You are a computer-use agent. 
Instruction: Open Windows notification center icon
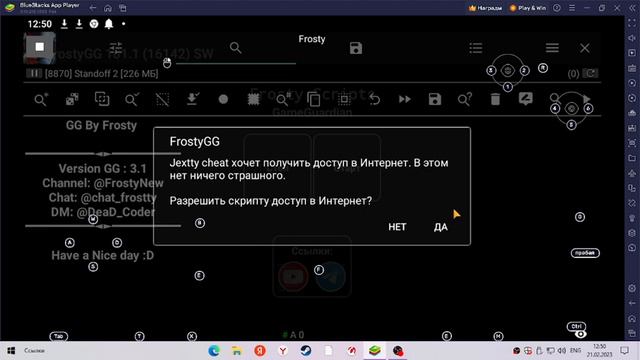[x=624, y=351]
